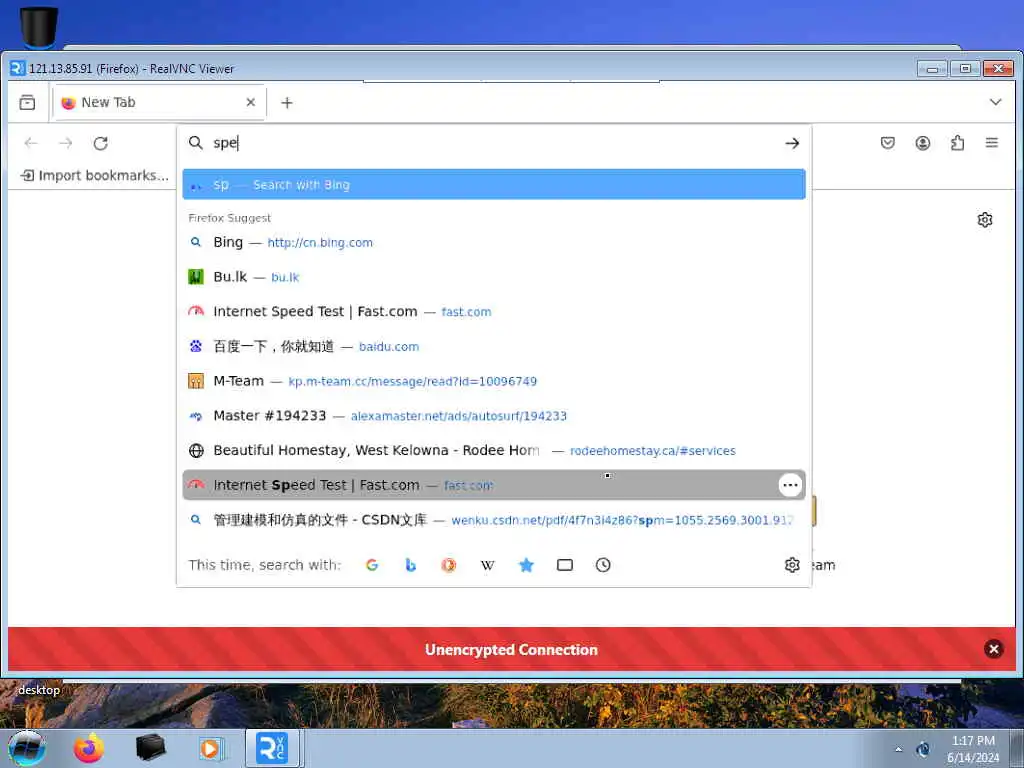Open Save to Pocket icon
The image size is (1024, 768).
tap(888, 143)
